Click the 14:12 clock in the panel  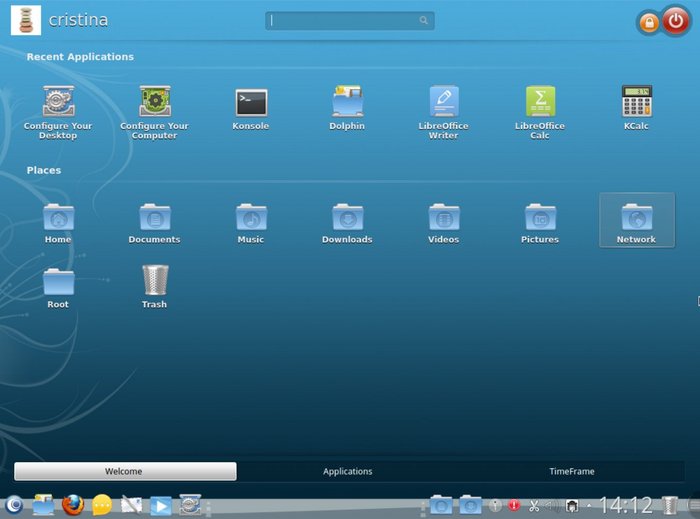click(x=626, y=505)
